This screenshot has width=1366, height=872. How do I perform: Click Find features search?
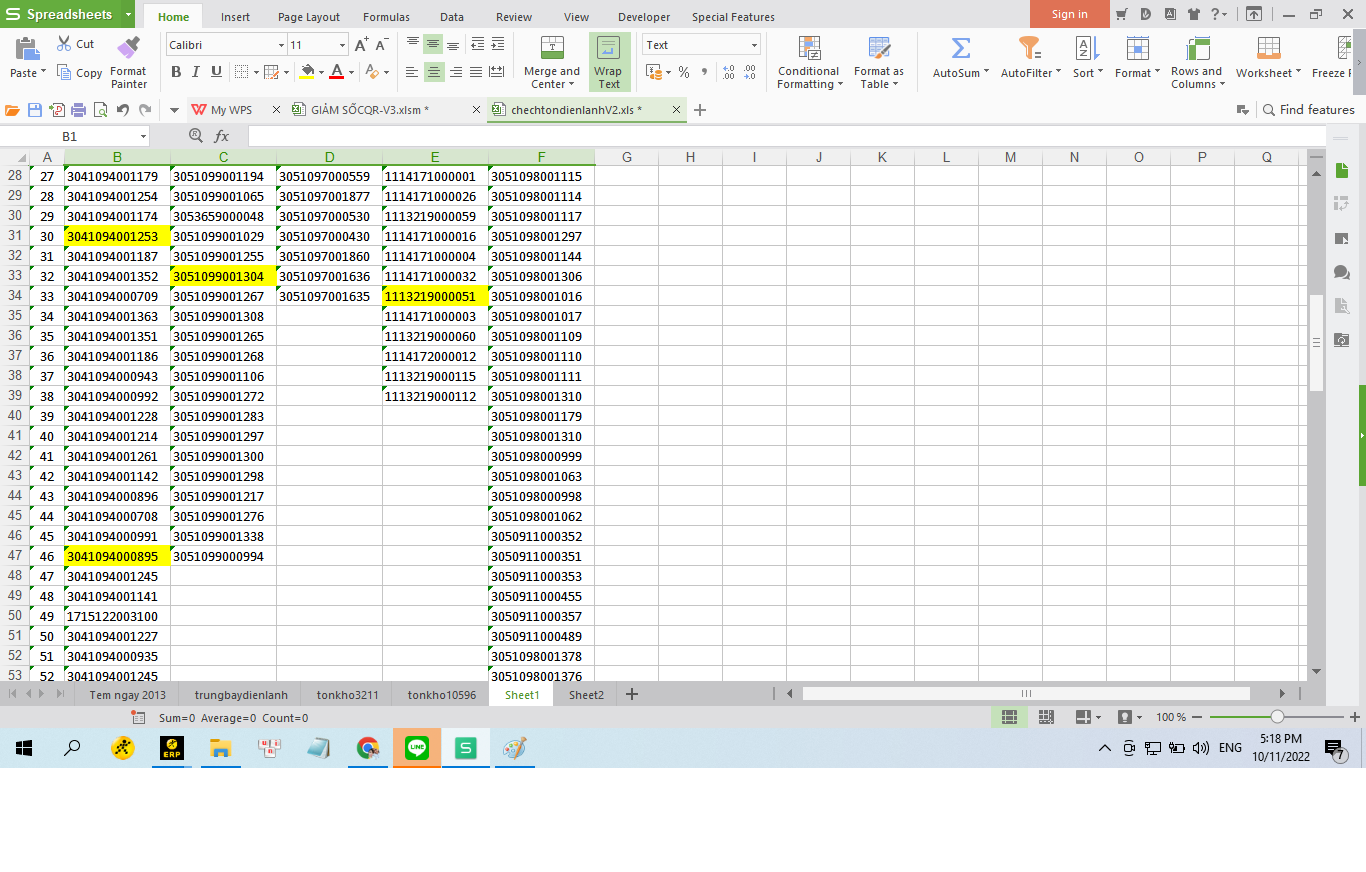tap(1308, 110)
